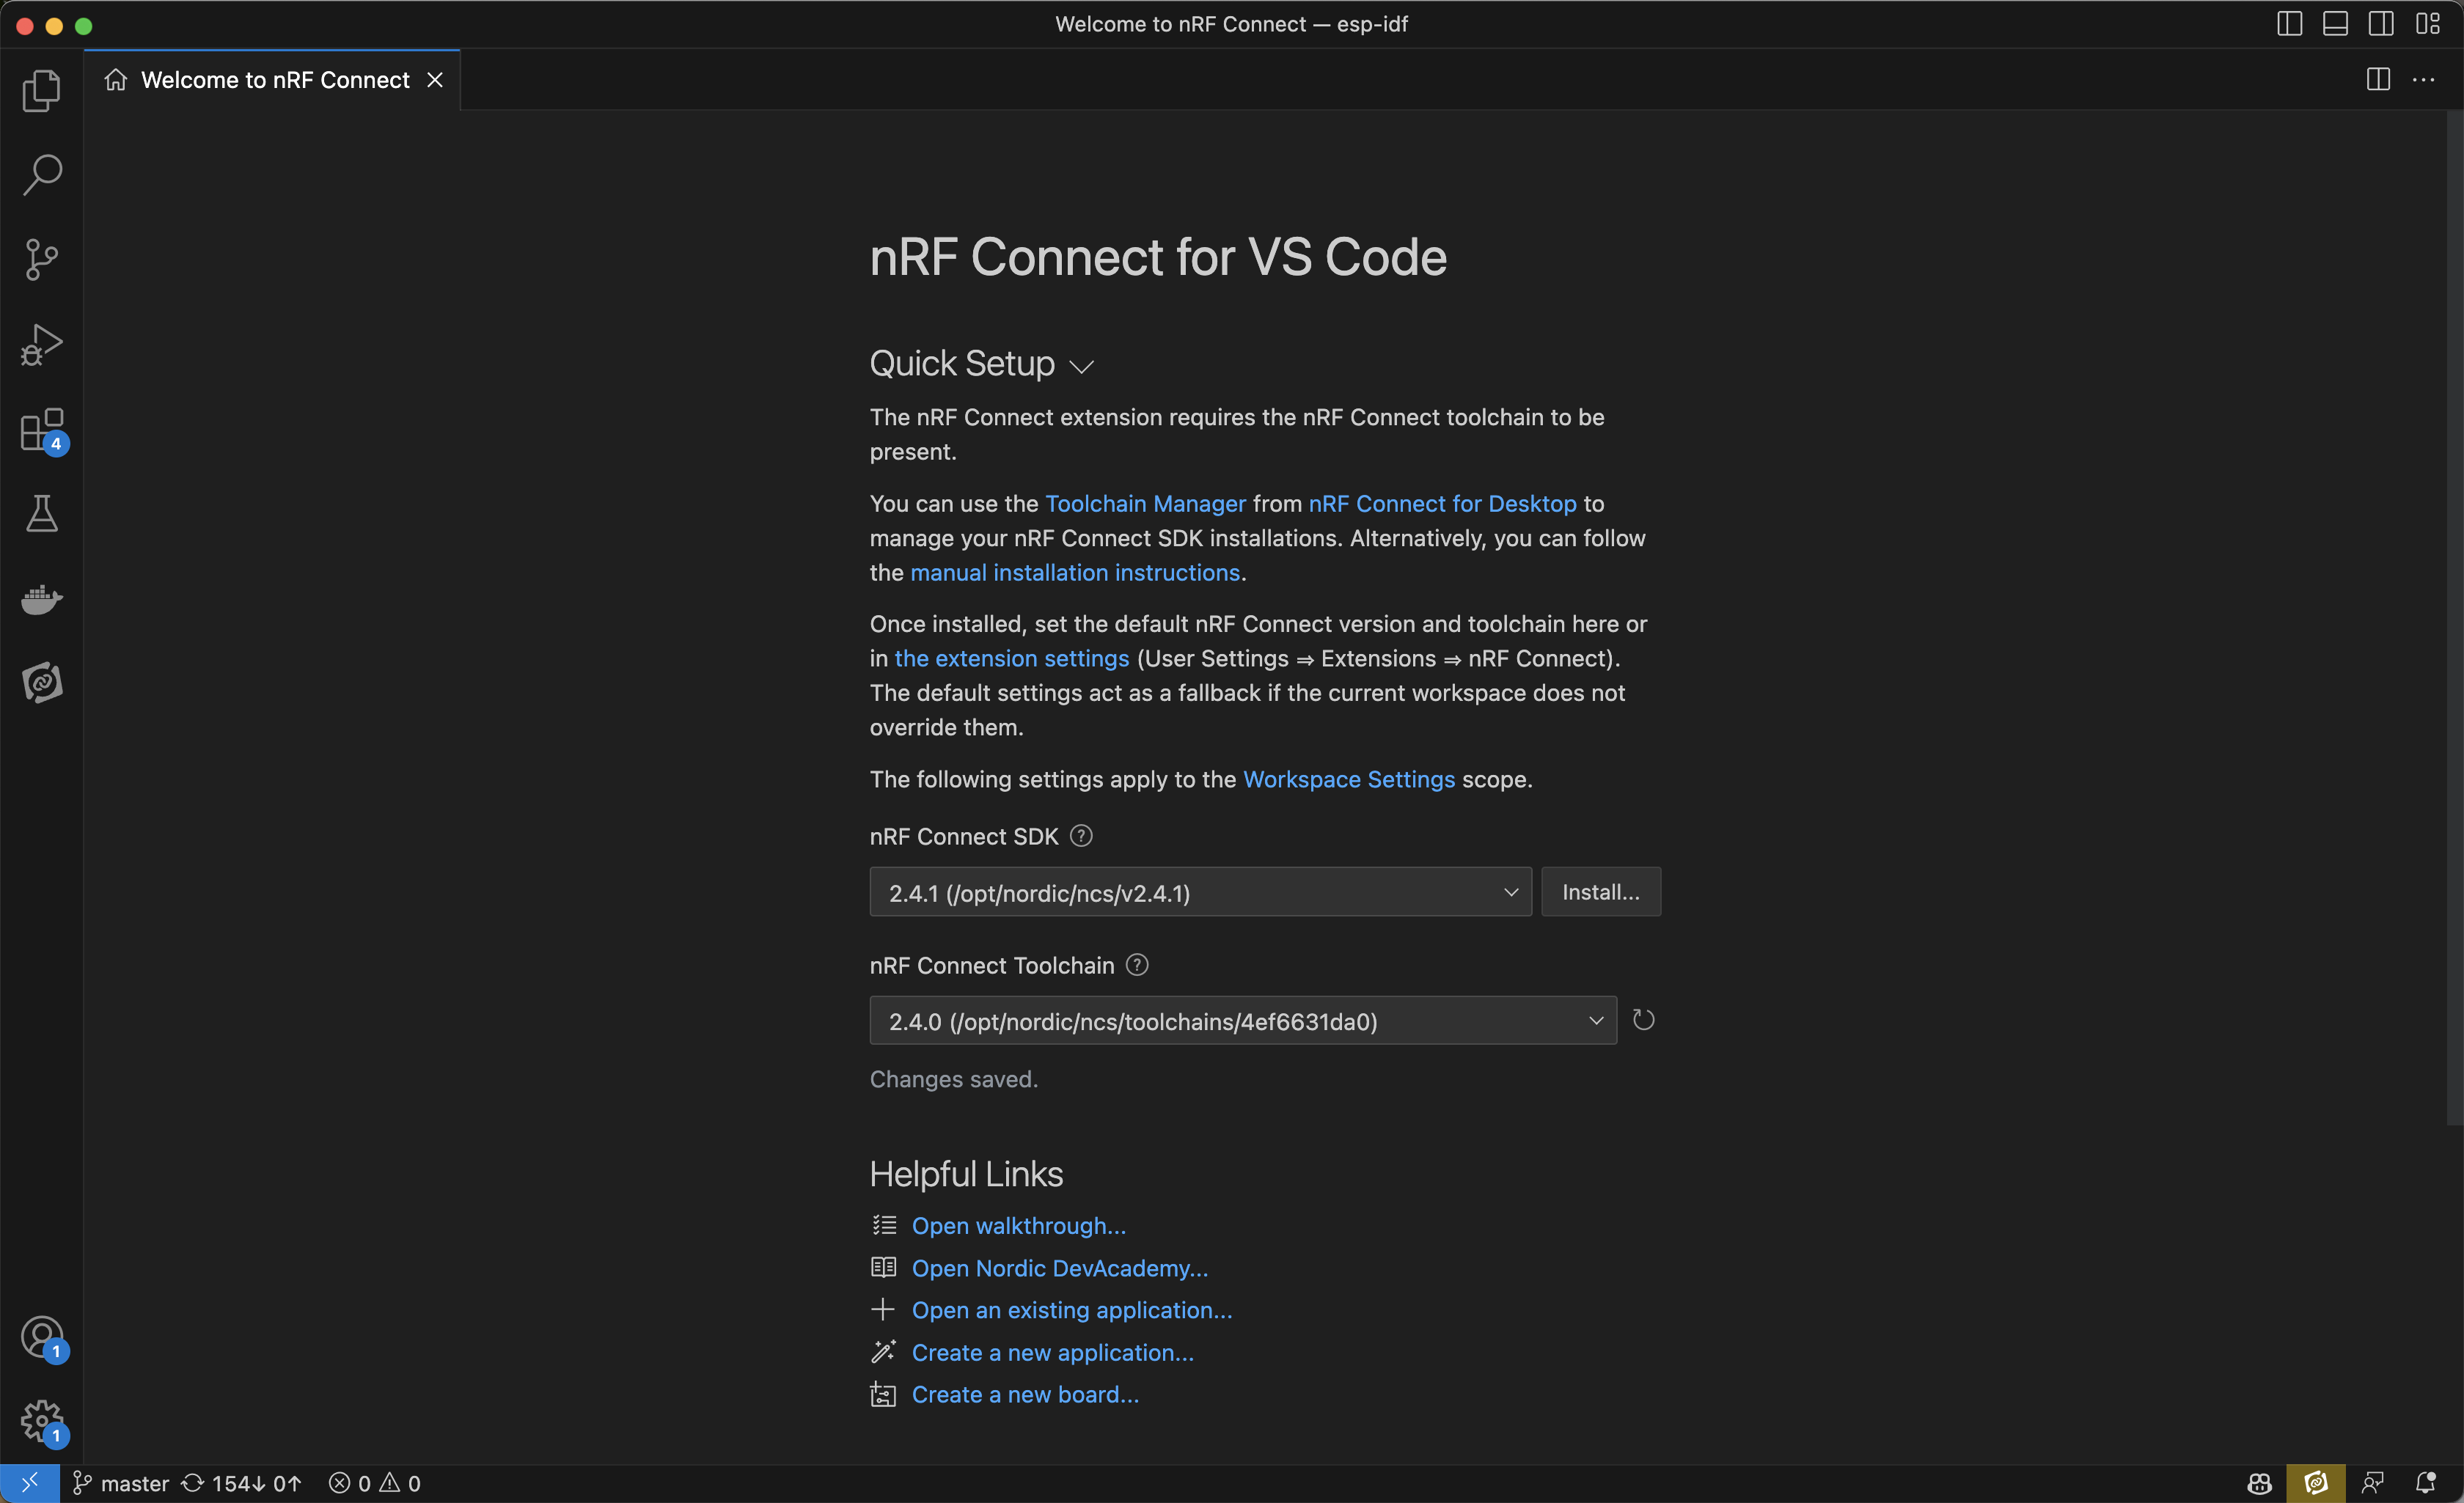Click Create a new application... link
This screenshot has width=2464, height=1503.
pyautogui.click(x=1053, y=1353)
